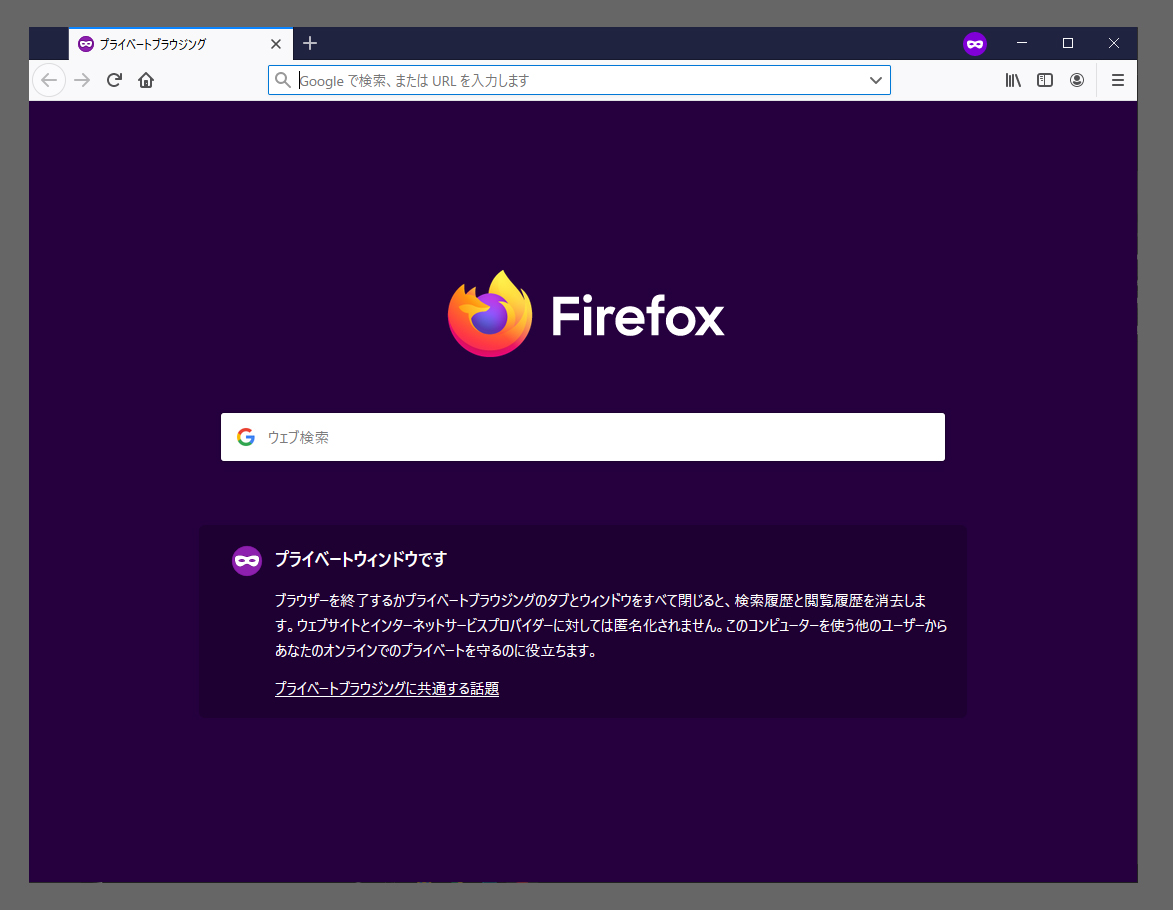
Task: Open the home page with house icon
Action: pyautogui.click(x=146, y=80)
